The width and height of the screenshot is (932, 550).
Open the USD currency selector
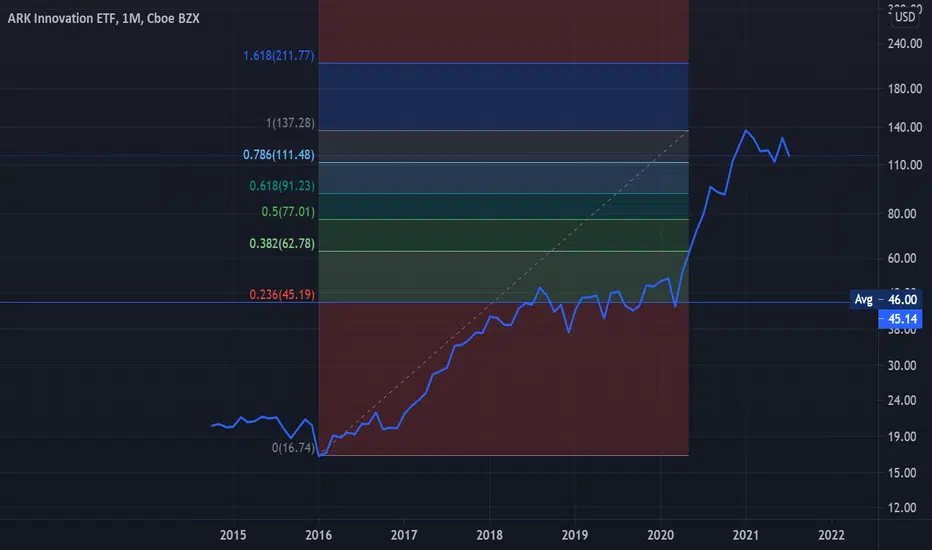[905, 17]
